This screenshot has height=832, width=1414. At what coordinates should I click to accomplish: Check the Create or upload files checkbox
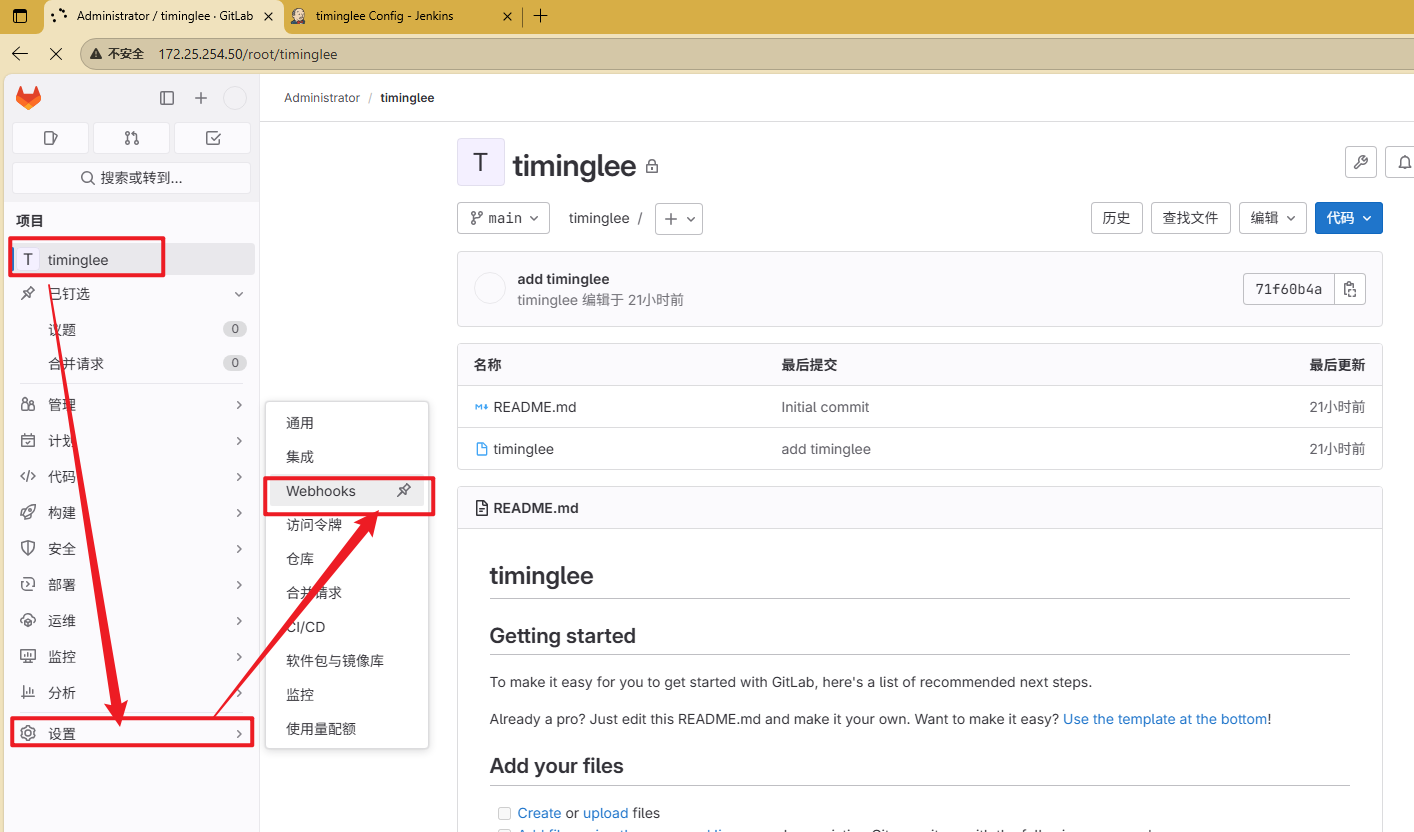[x=504, y=813]
